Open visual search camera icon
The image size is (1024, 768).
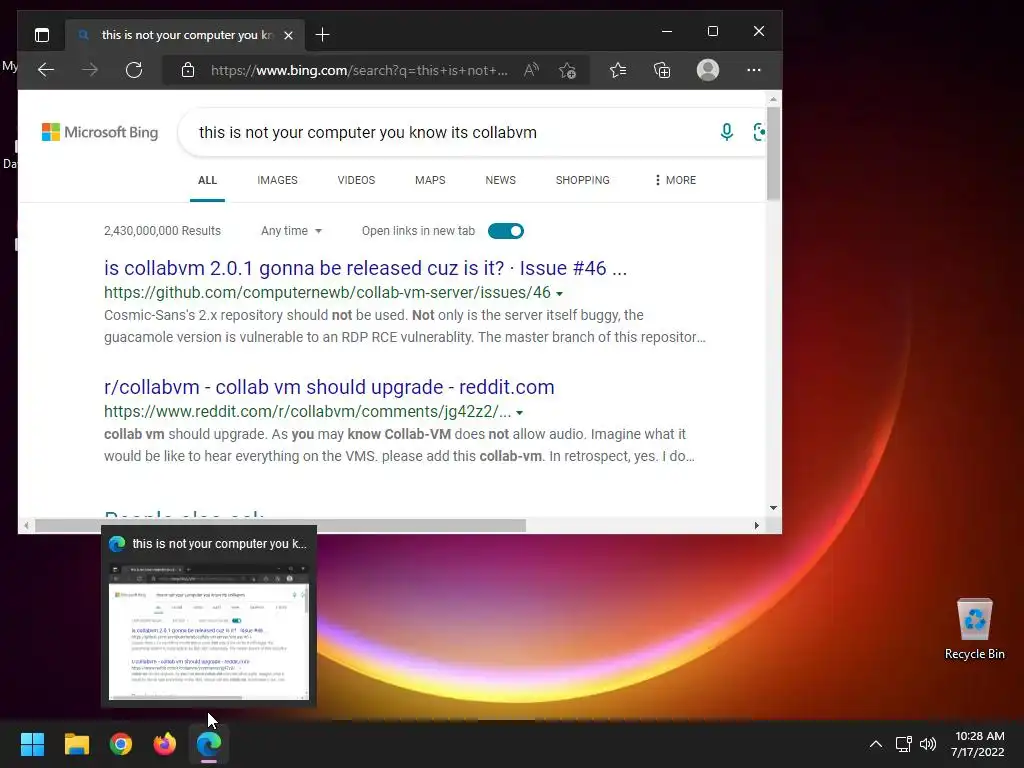[759, 132]
